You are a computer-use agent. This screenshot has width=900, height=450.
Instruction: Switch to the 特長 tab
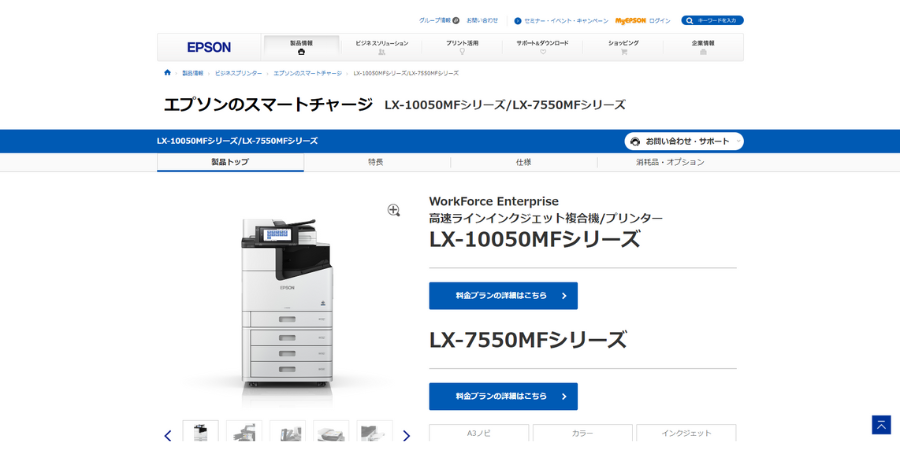tap(376, 162)
